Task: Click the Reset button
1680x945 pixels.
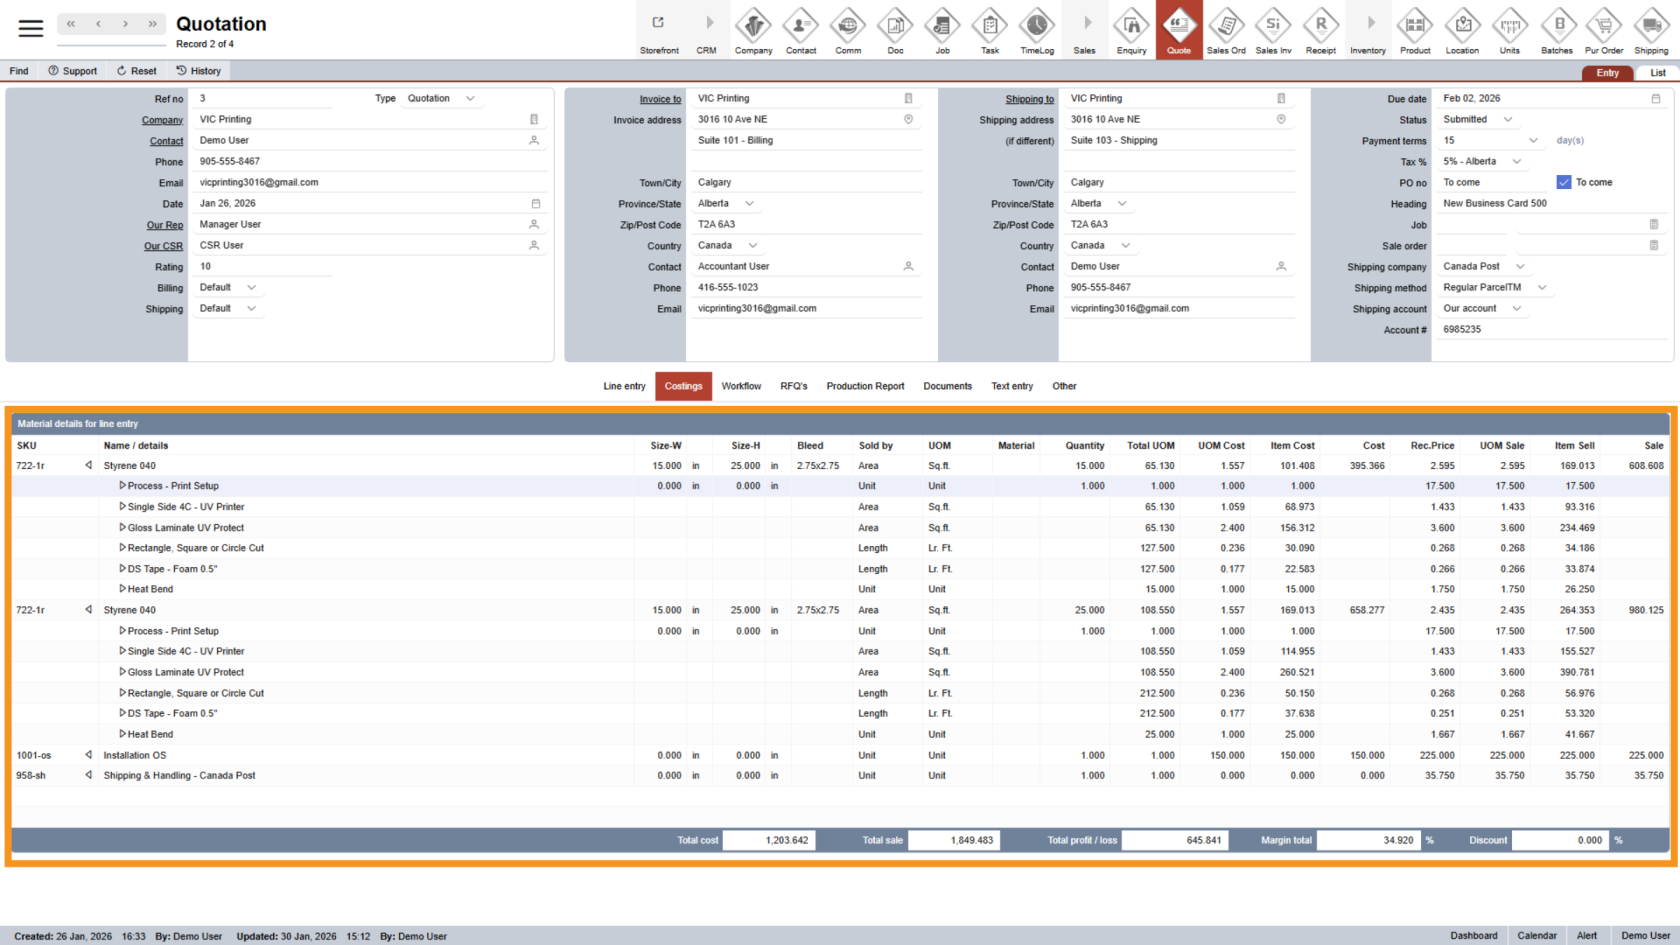Action: (x=136, y=71)
